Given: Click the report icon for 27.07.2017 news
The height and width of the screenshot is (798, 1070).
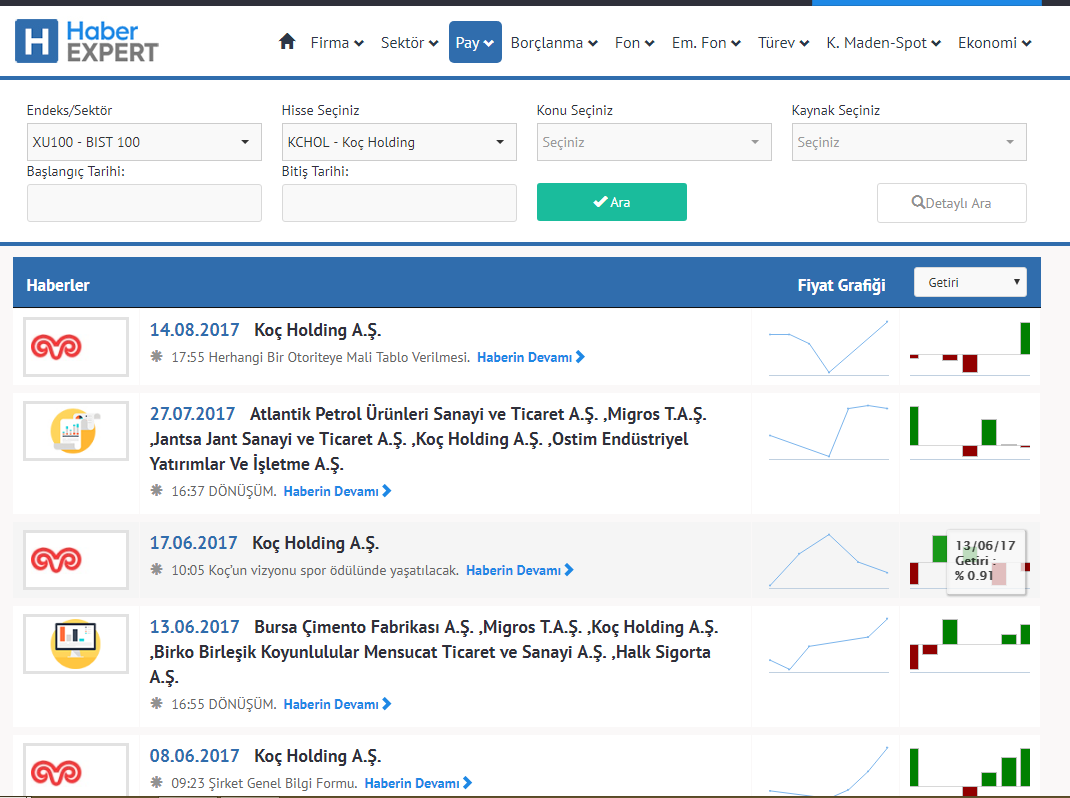Looking at the screenshot, I should [76, 431].
